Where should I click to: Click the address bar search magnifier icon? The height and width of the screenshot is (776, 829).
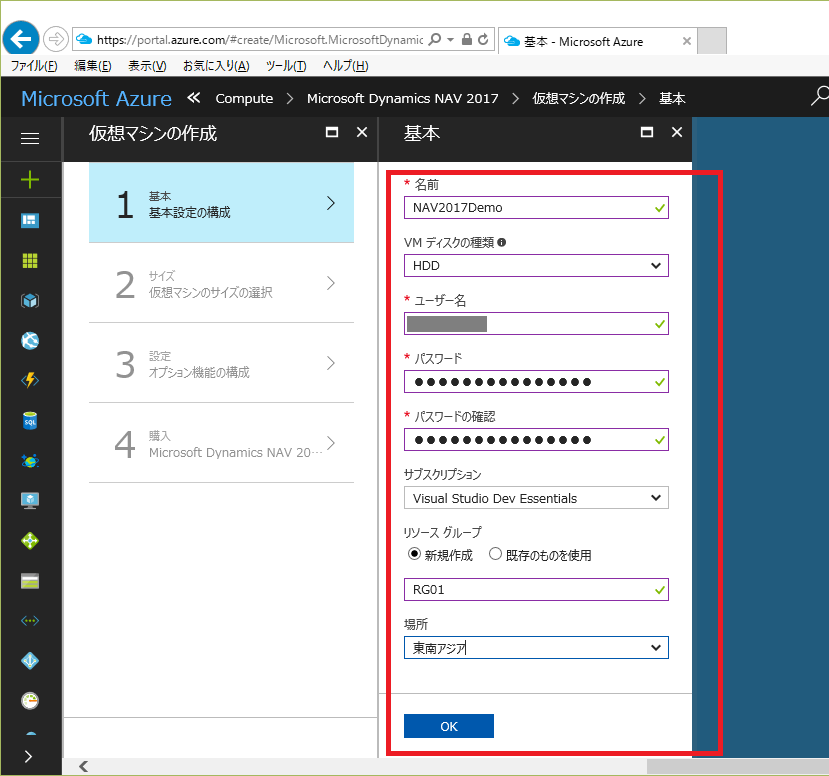point(435,40)
